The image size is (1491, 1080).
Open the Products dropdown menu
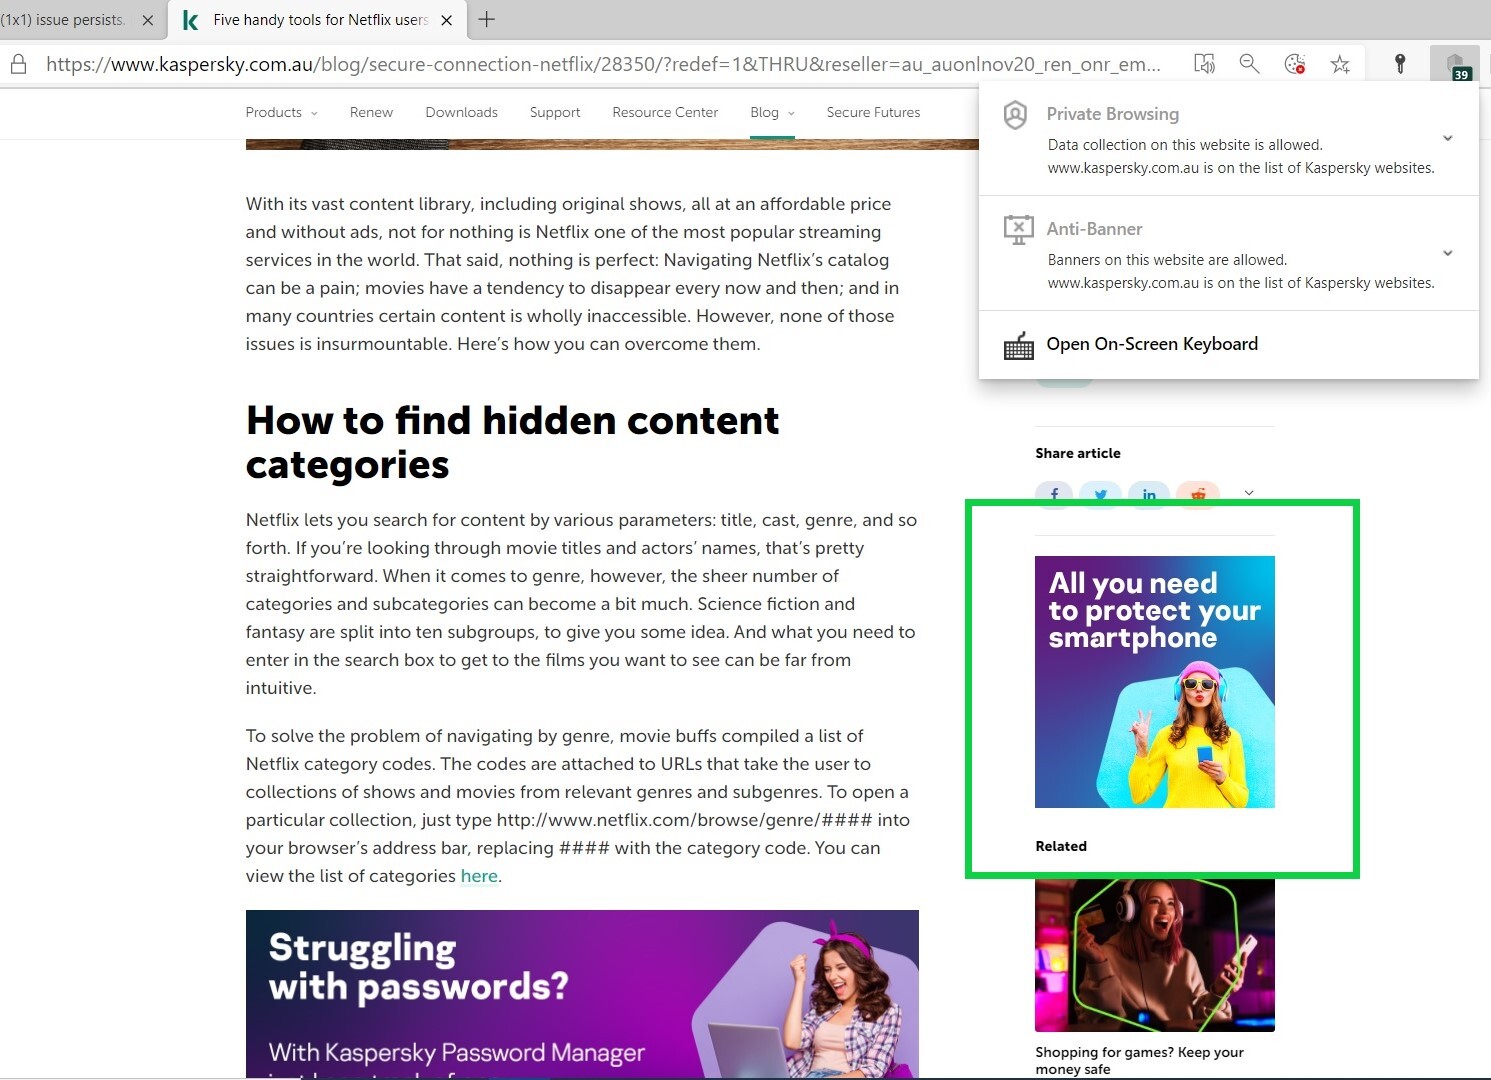pos(281,112)
